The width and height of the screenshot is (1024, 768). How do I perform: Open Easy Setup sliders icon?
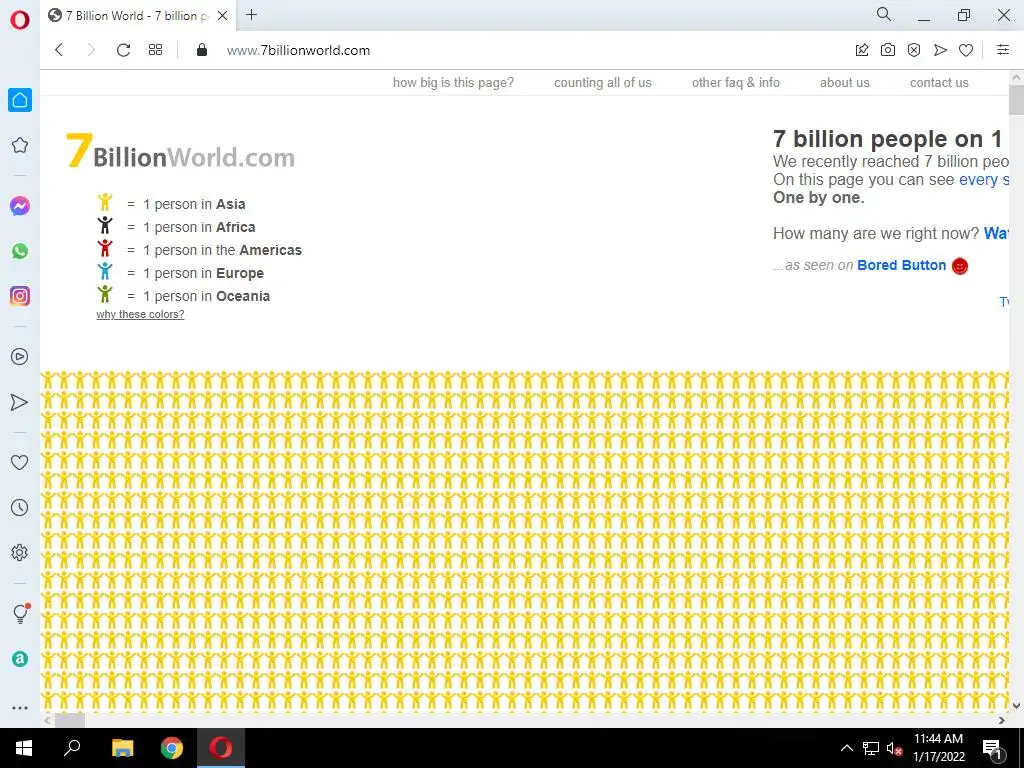pos(1003,50)
